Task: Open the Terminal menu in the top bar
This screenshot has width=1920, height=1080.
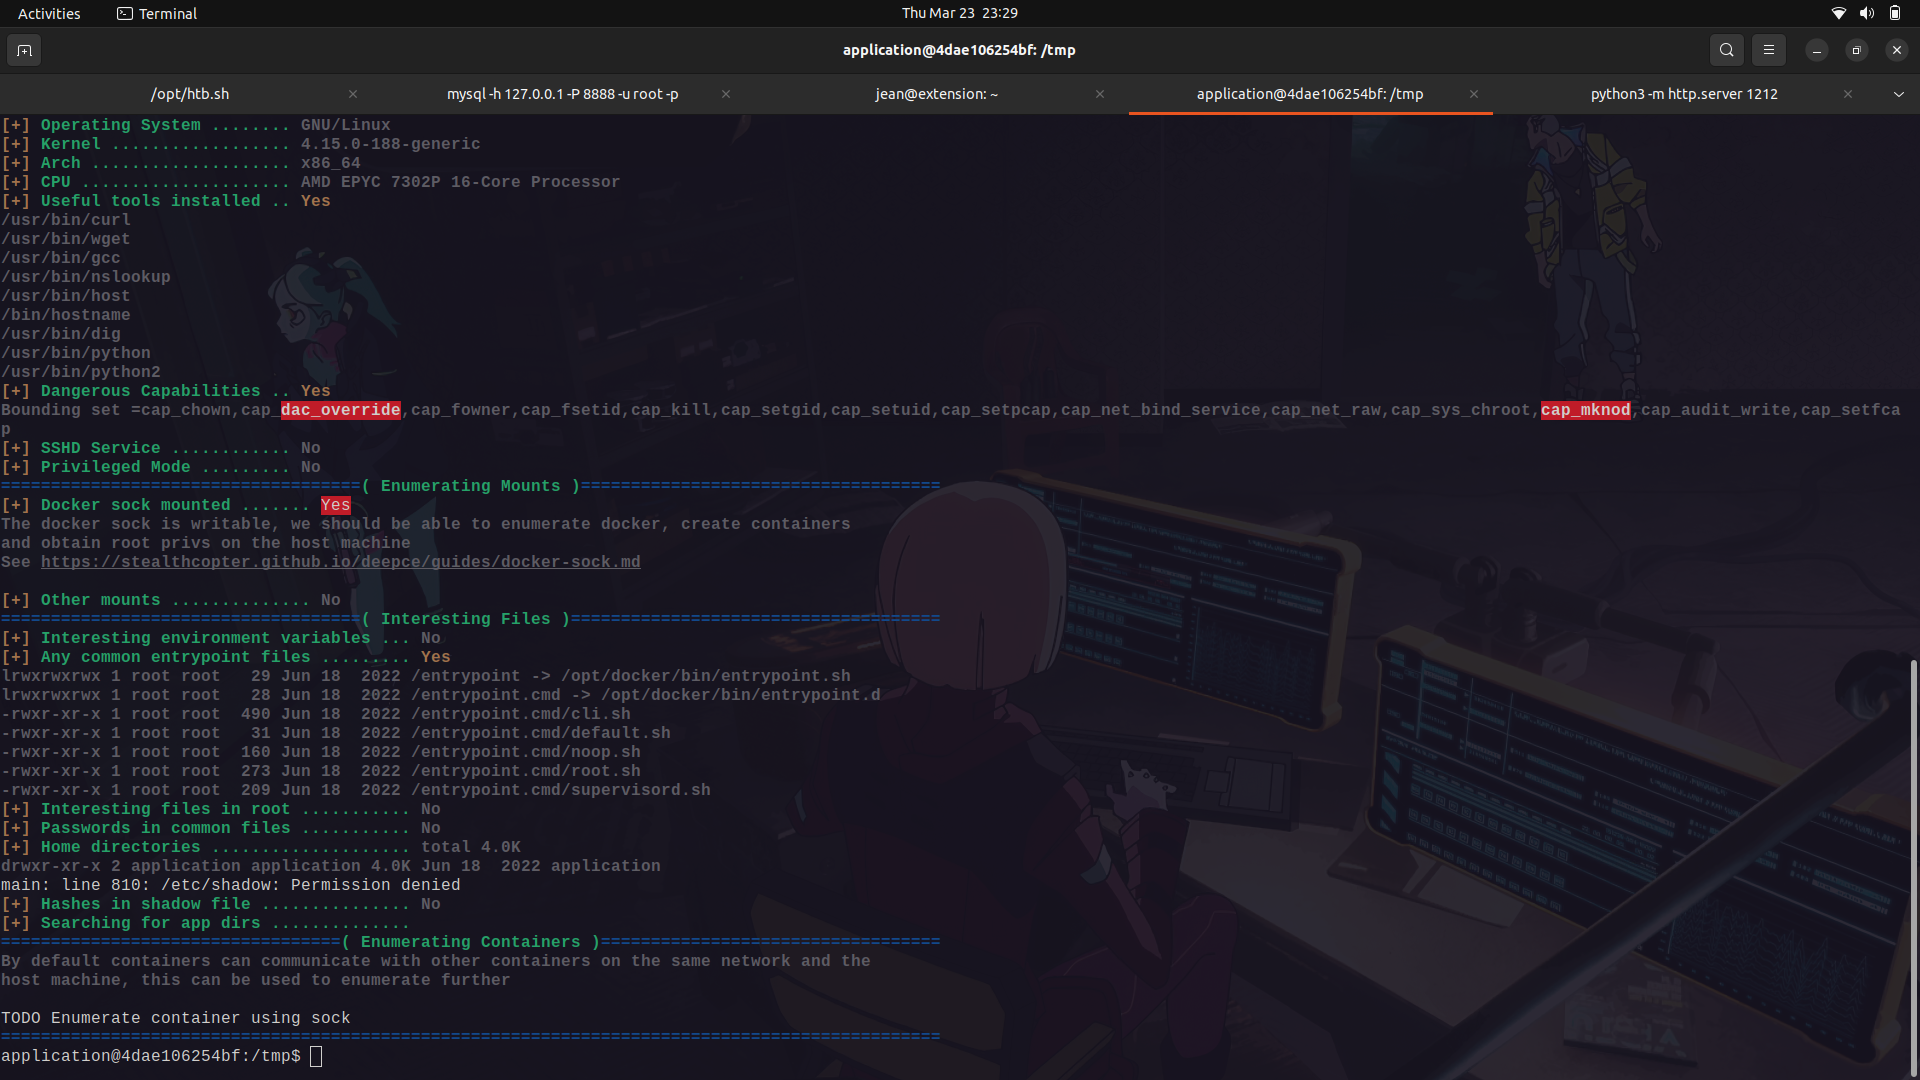Action: pos(156,13)
